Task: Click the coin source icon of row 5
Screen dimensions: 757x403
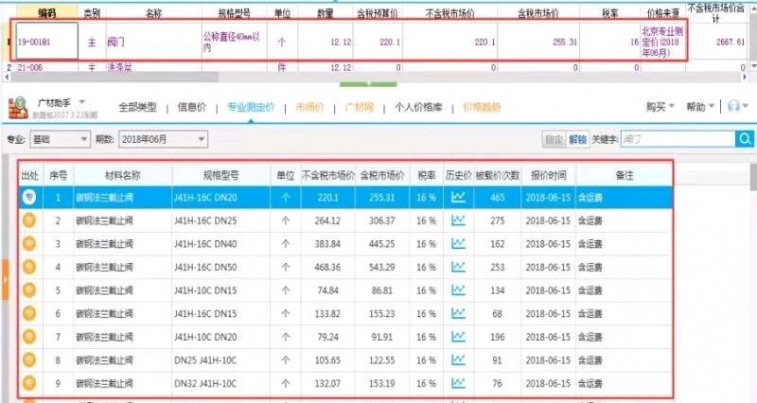Action: (x=29, y=290)
